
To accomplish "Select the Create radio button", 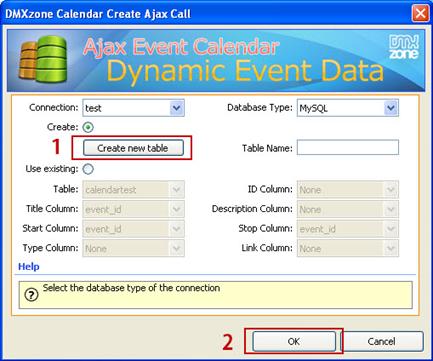I will [x=88, y=127].
